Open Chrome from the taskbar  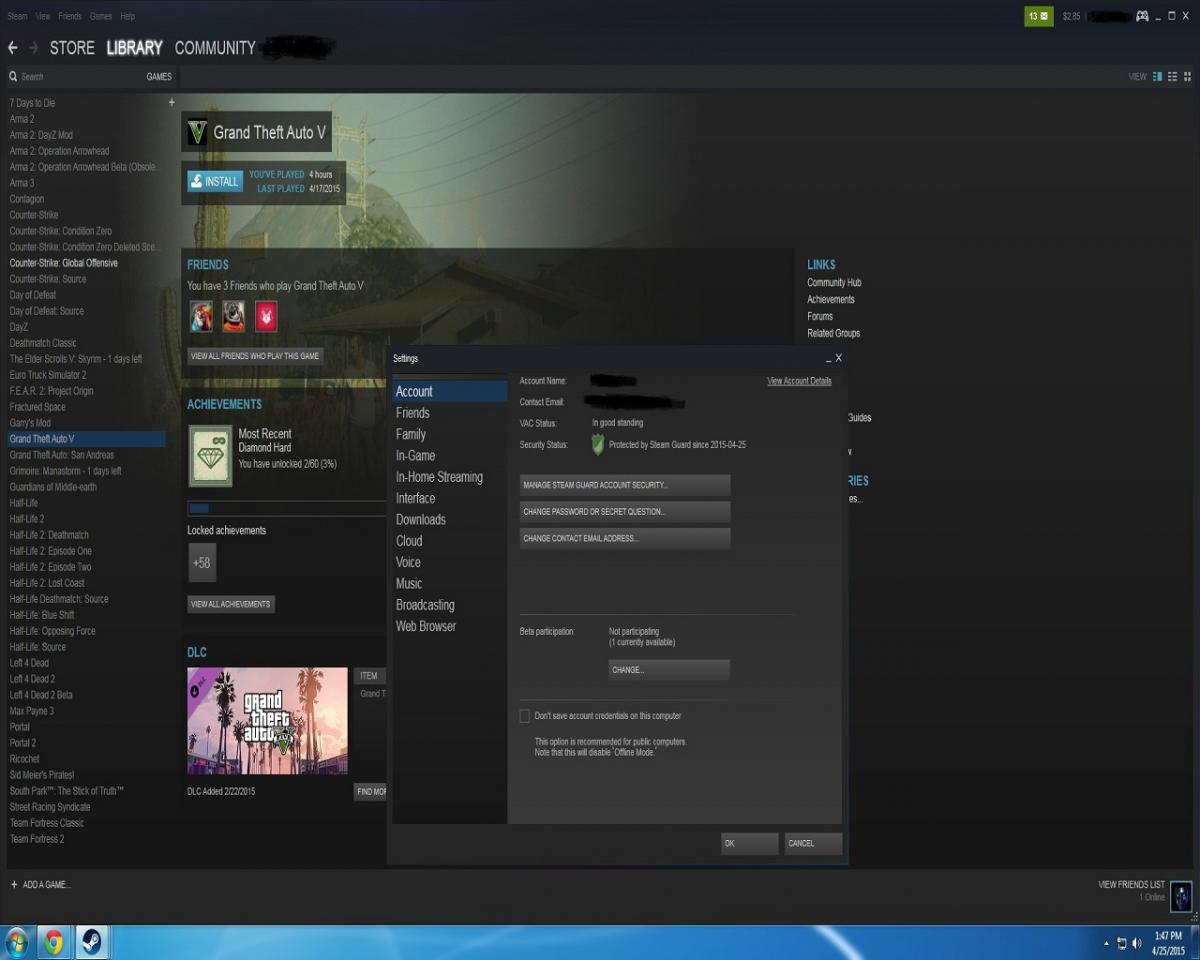[54, 942]
